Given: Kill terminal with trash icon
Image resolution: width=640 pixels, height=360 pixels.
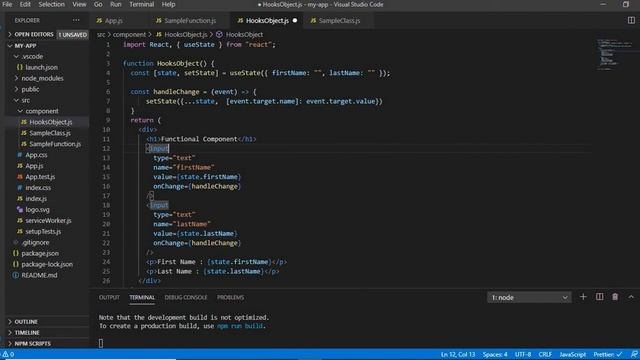Looking at the screenshot, I should 615,297.
